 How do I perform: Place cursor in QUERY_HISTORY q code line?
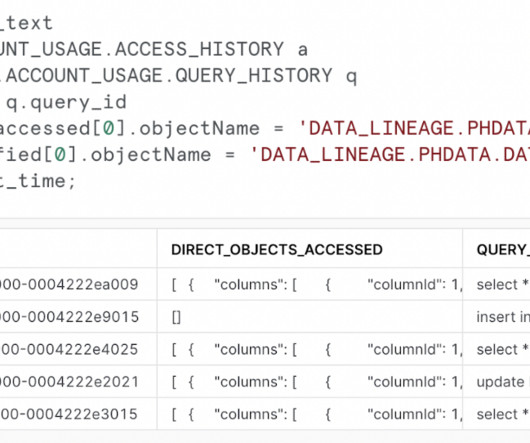click(178, 75)
